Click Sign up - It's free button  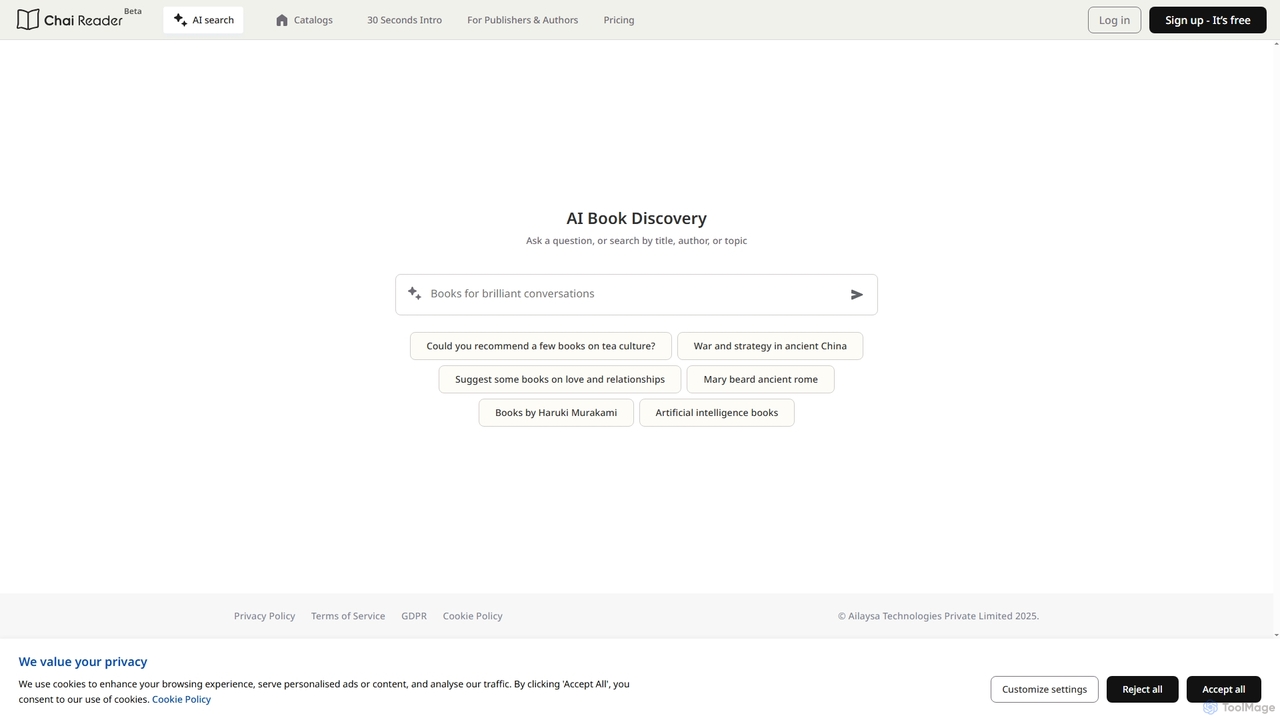pyautogui.click(x=1208, y=20)
